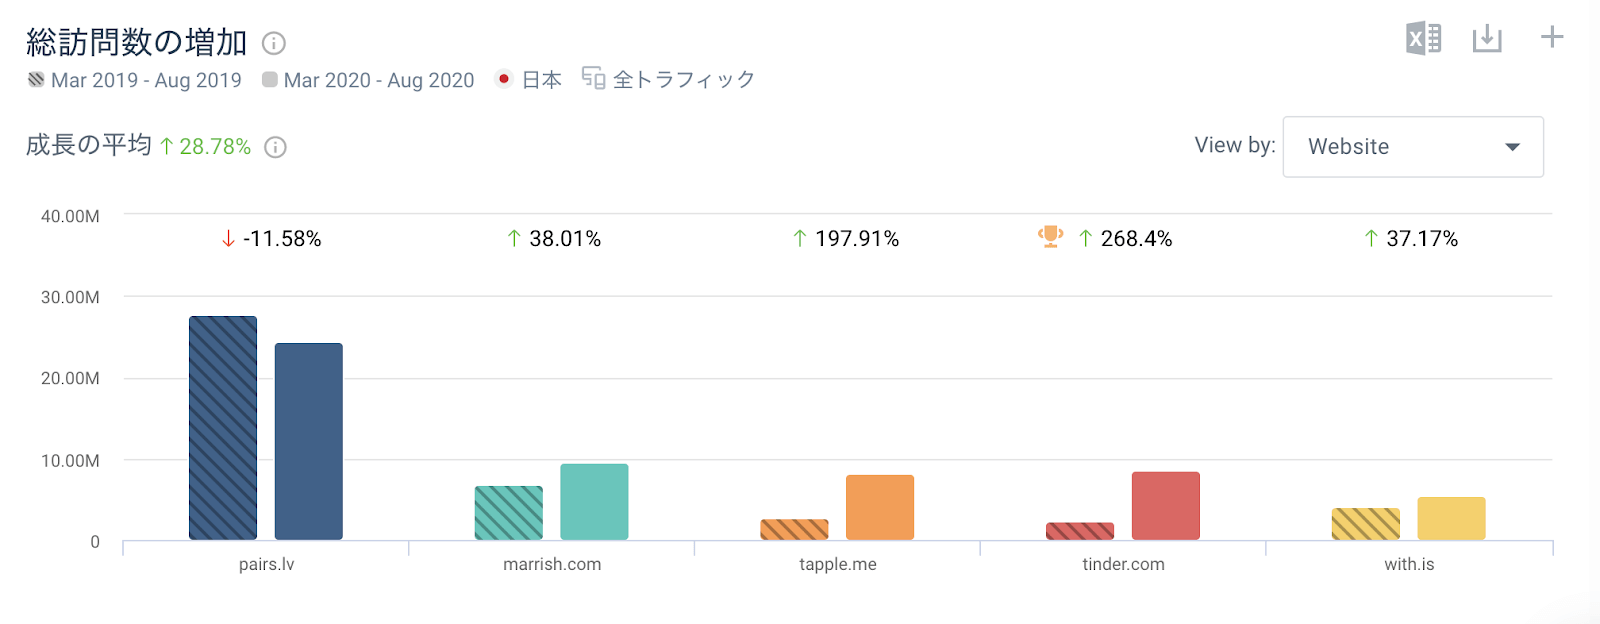This screenshot has height=624, width=1600.
Task: Click the all-traffic devices icon
Action: (x=593, y=79)
